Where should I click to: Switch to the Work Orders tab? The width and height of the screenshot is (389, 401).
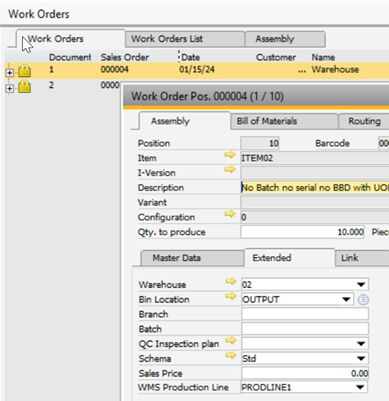70,39
